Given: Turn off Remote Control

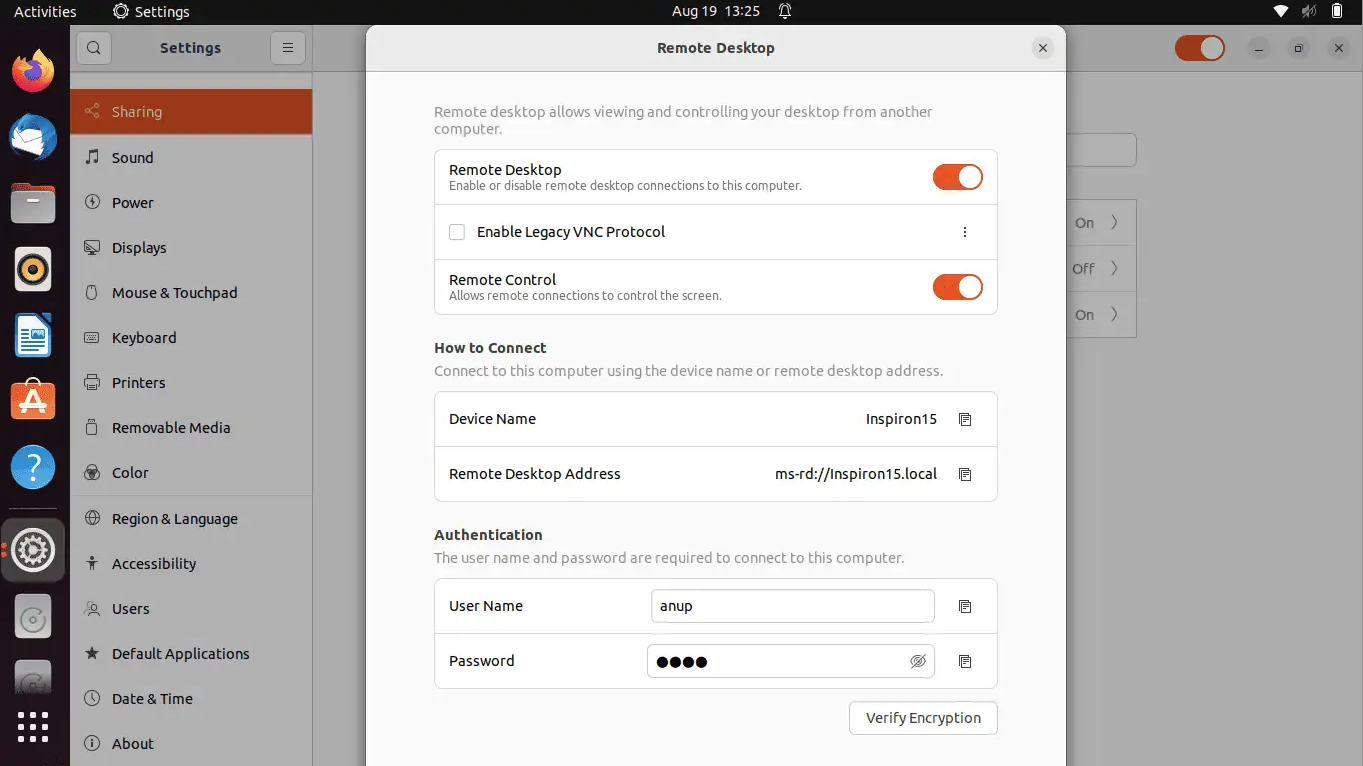Looking at the screenshot, I should (957, 287).
